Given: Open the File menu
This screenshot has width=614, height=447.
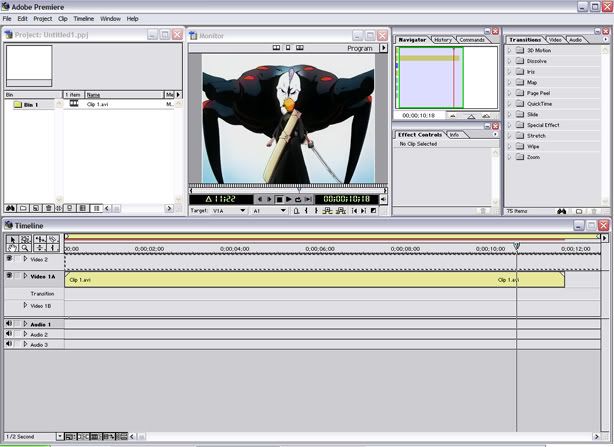Looking at the screenshot, I should coord(7,19).
